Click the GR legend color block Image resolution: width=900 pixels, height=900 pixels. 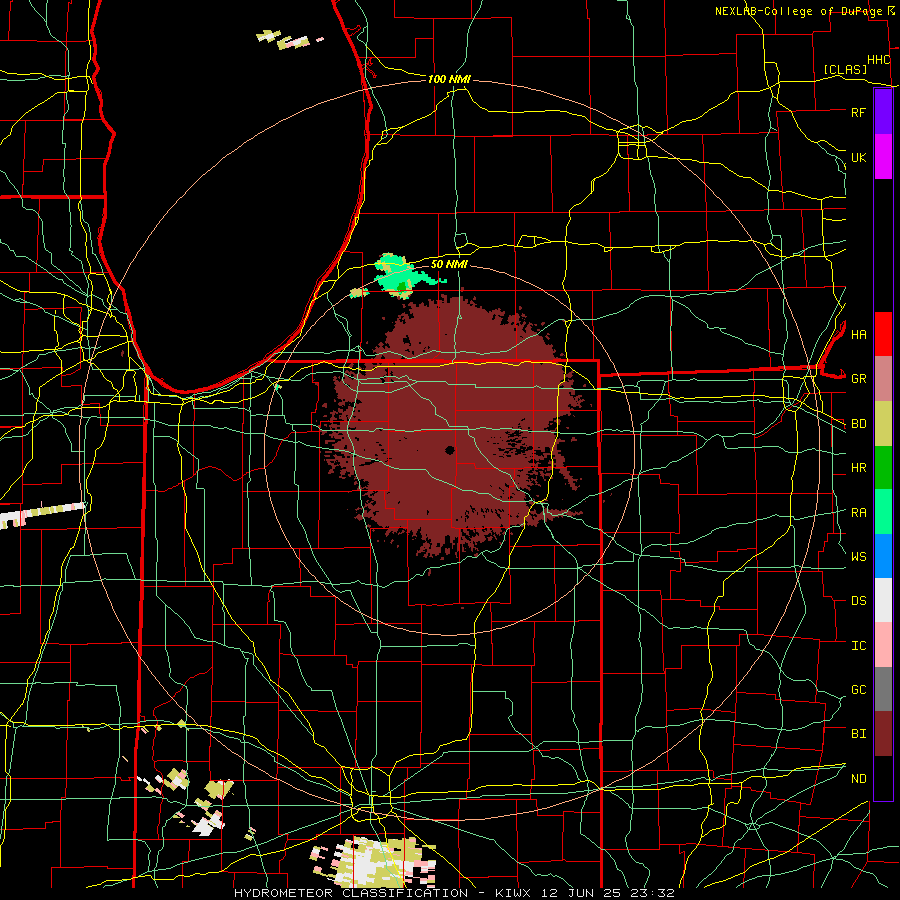(x=883, y=379)
